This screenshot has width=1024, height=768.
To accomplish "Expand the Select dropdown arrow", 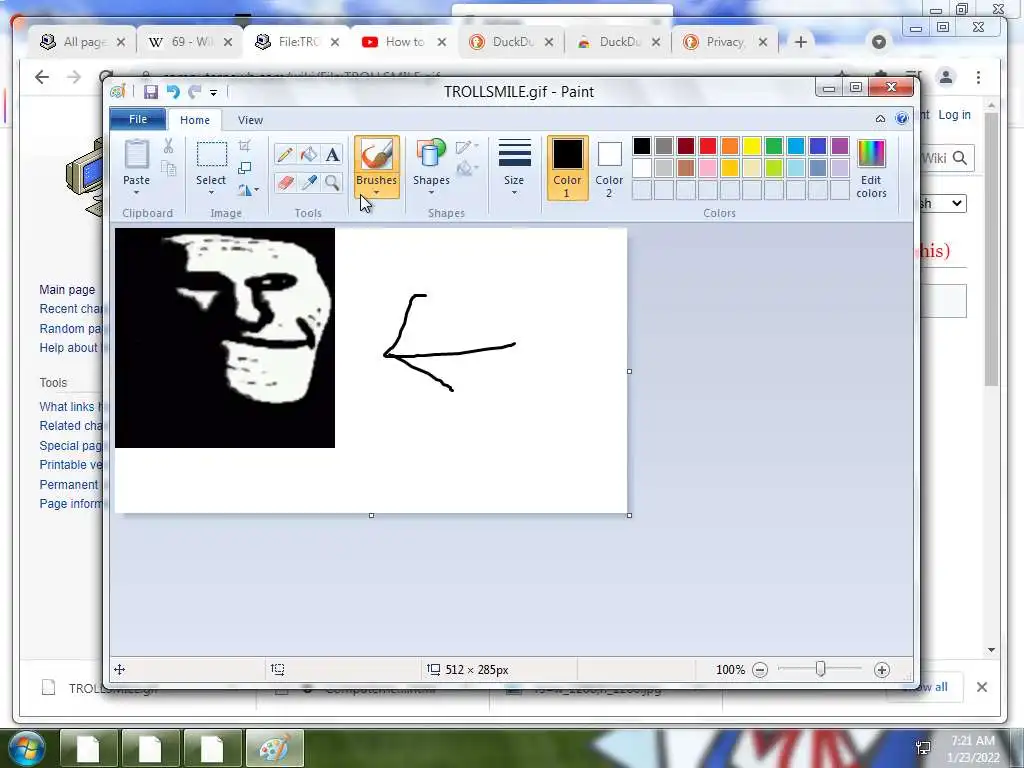I will tap(212, 193).
